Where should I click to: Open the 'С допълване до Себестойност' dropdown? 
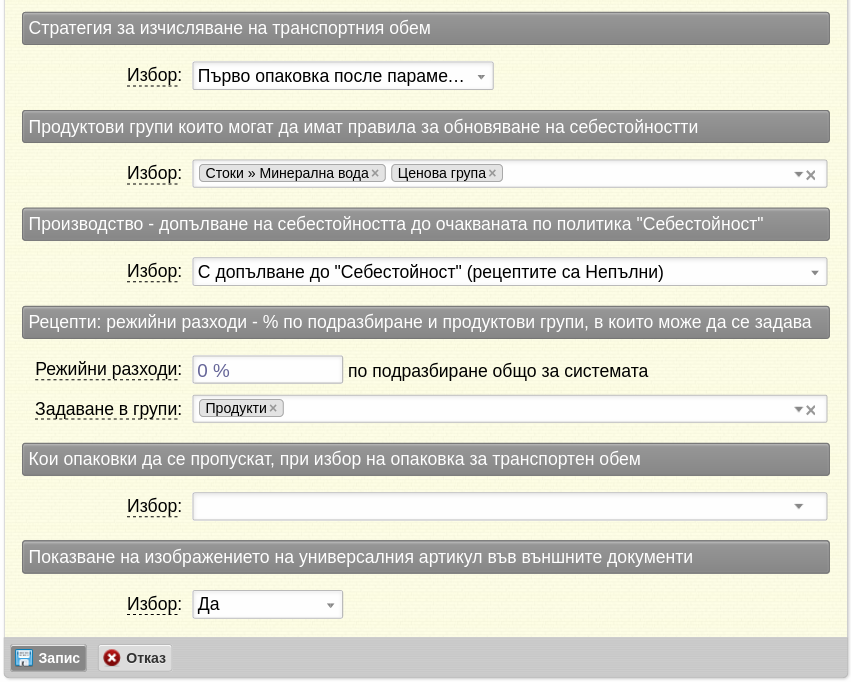(510, 272)
